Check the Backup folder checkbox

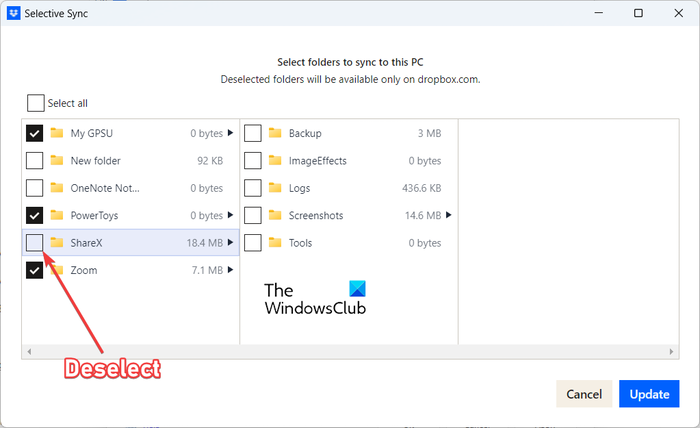pos(253,133)
